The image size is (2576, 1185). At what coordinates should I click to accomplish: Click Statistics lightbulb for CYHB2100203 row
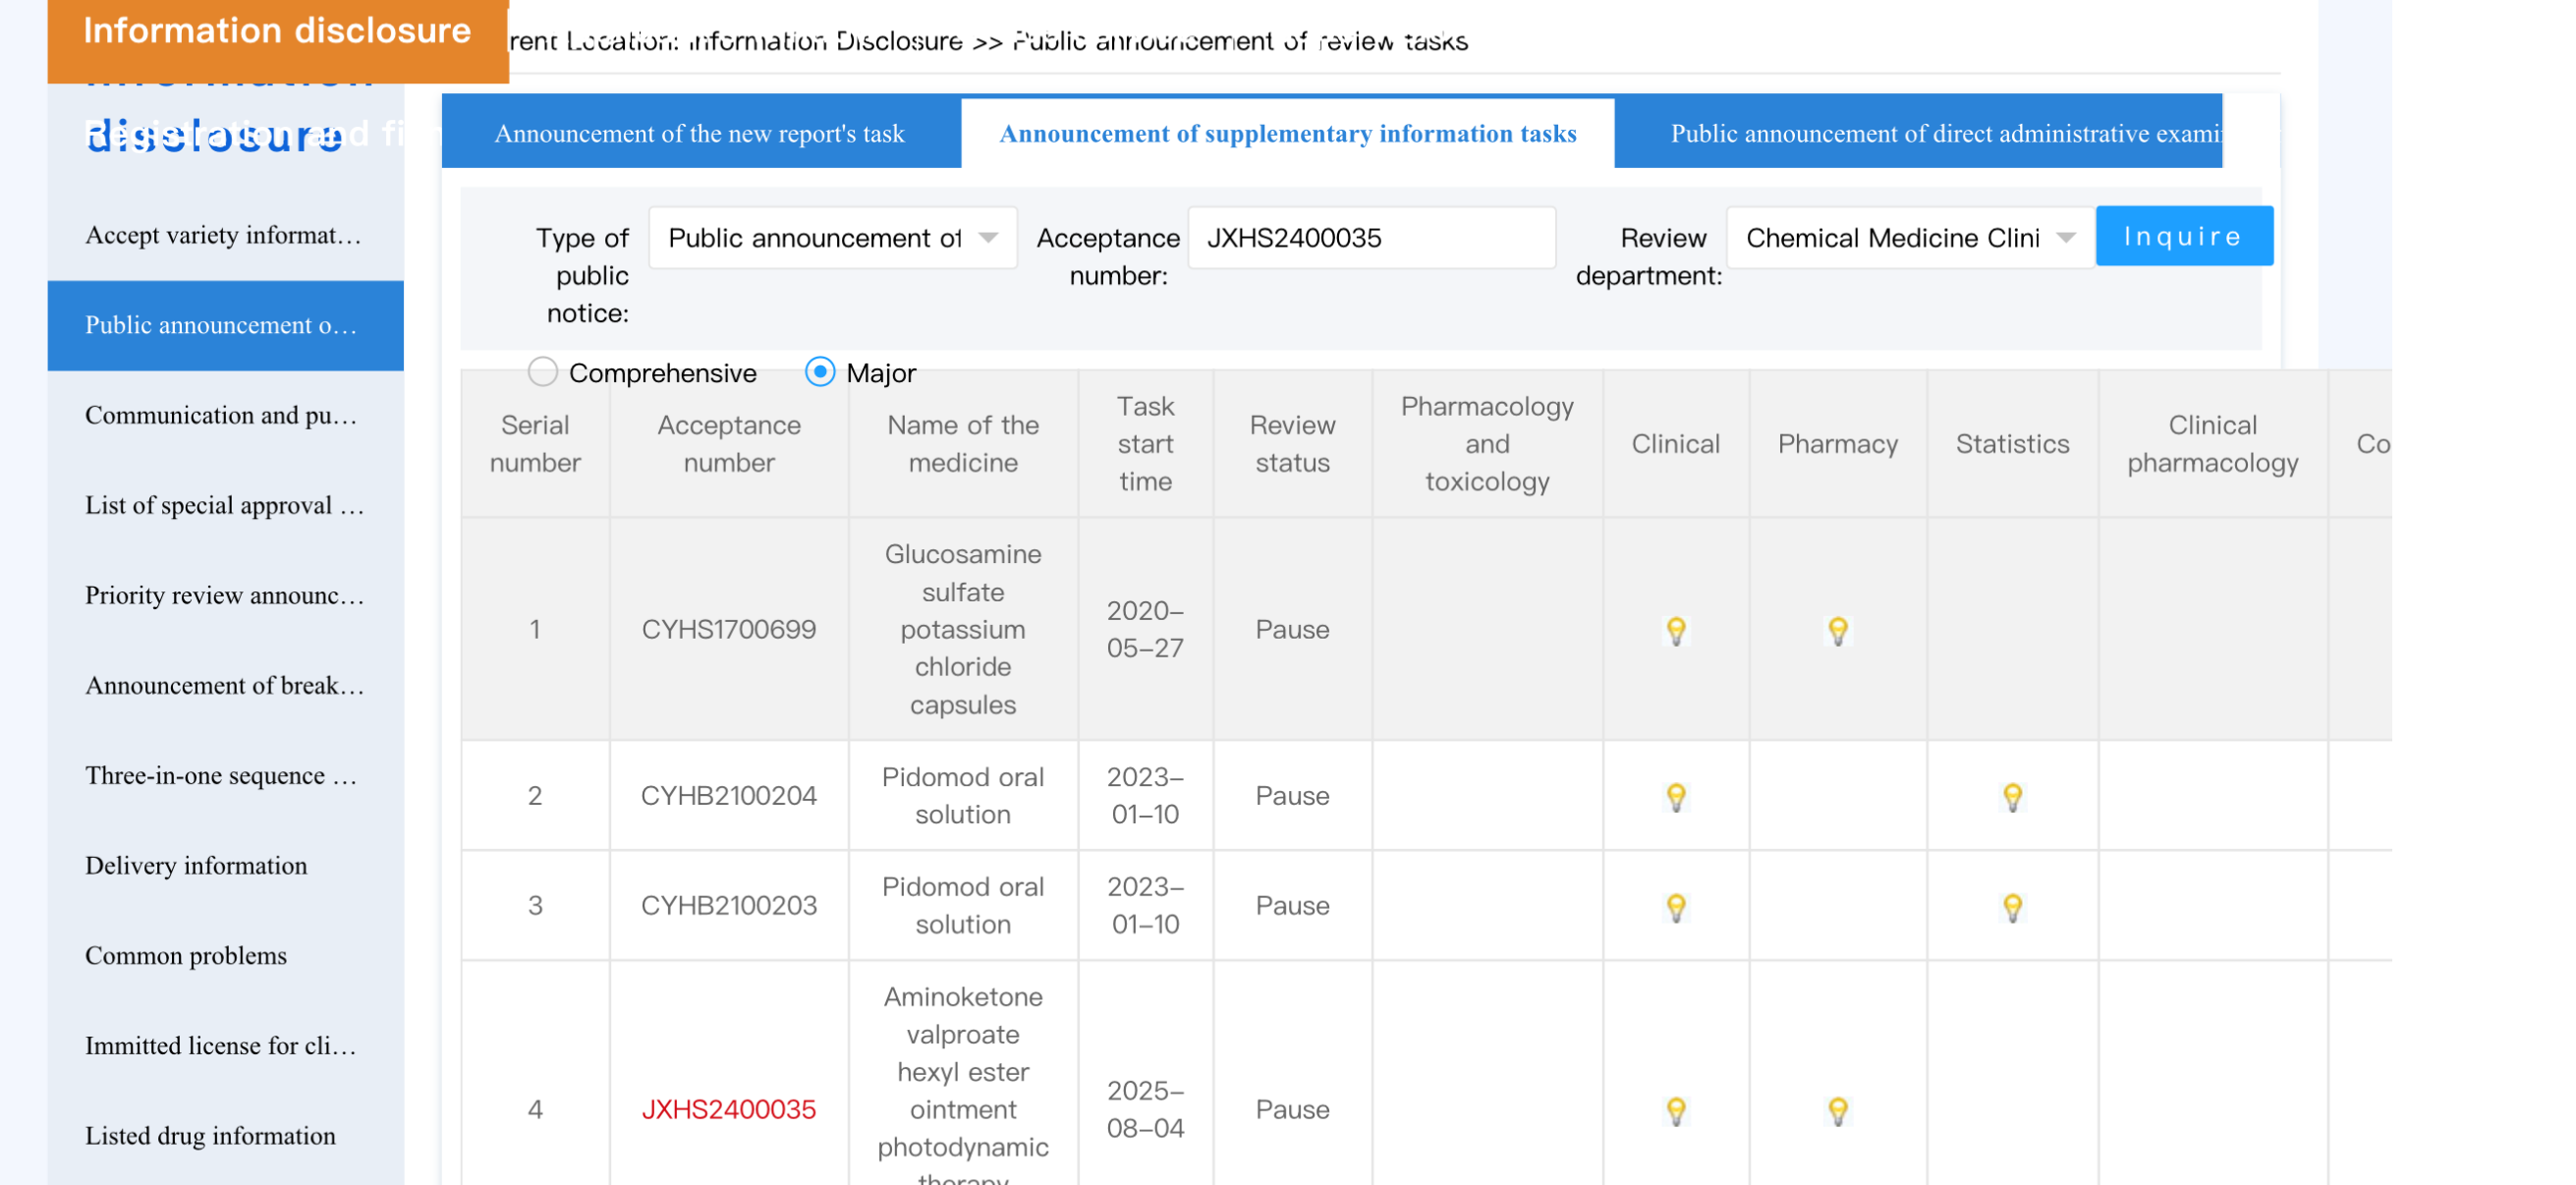point(2012,906)
